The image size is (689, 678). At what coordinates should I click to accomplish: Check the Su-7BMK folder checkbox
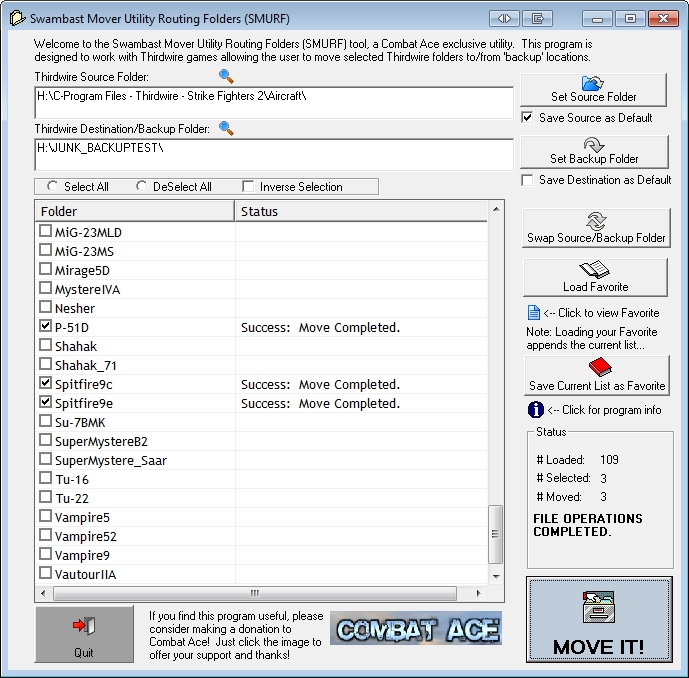click(45, 421)
